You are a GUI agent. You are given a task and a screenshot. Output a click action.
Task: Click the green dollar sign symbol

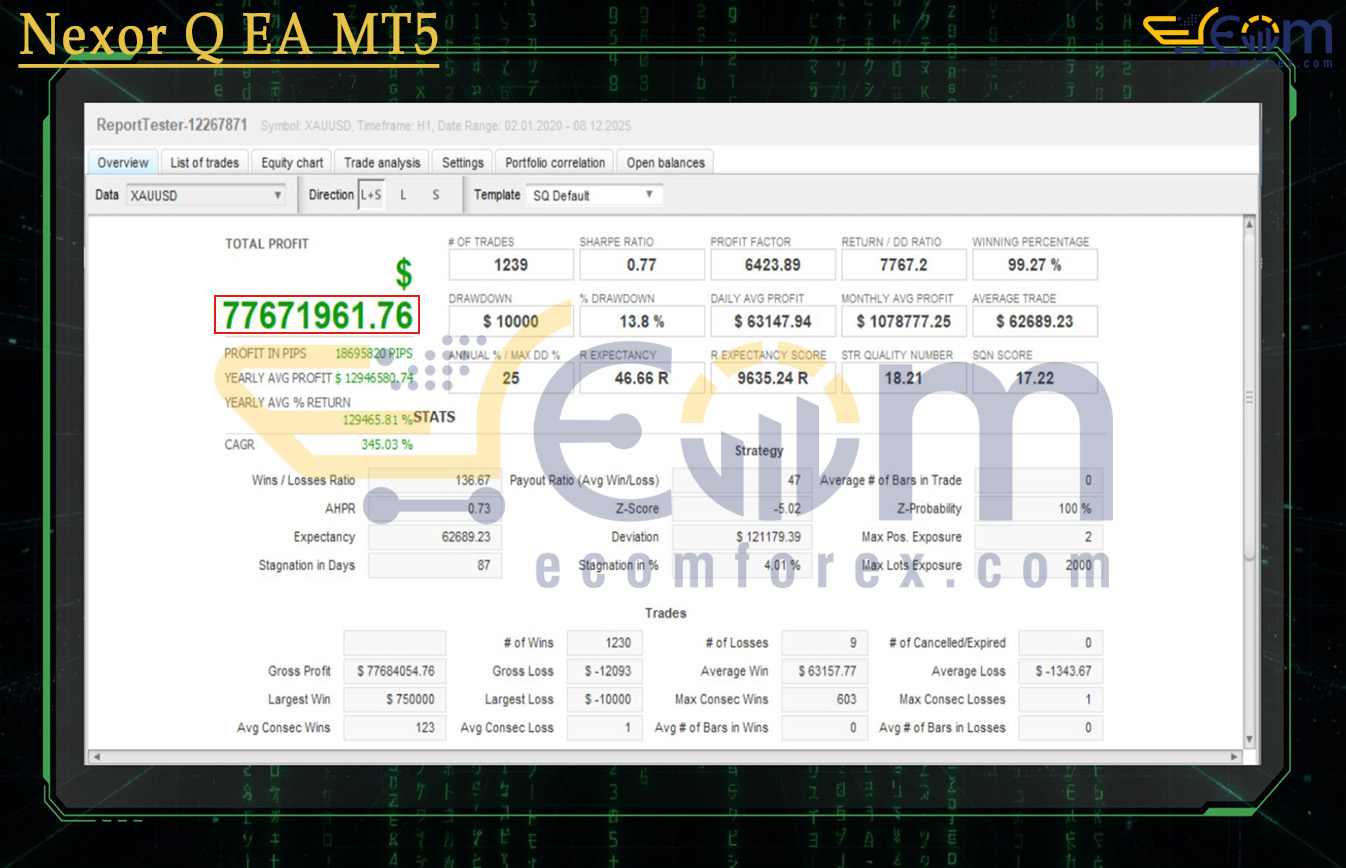tap(403, 274)
